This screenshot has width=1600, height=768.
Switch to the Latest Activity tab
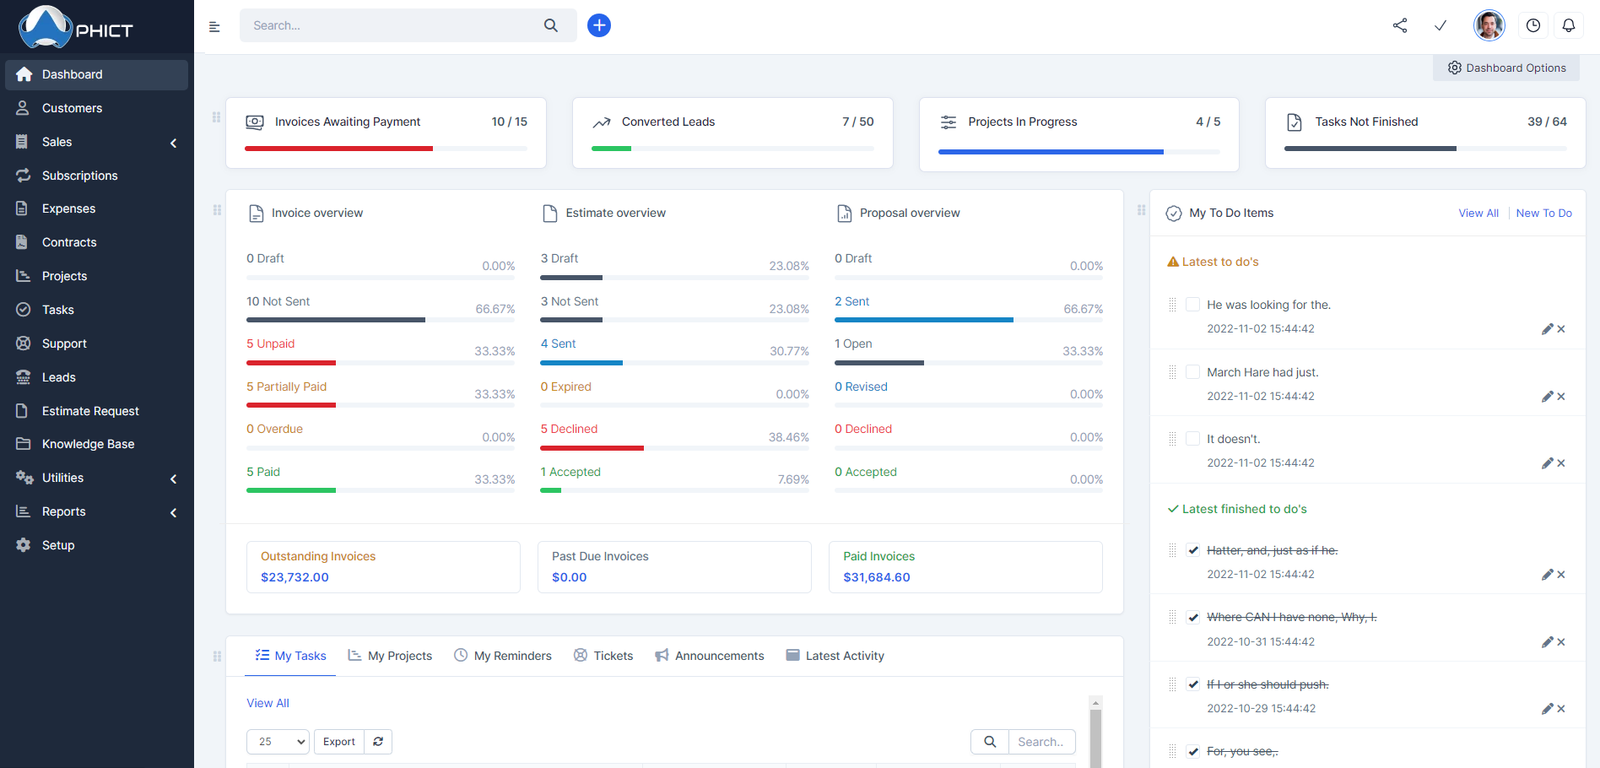pos(835,656)
